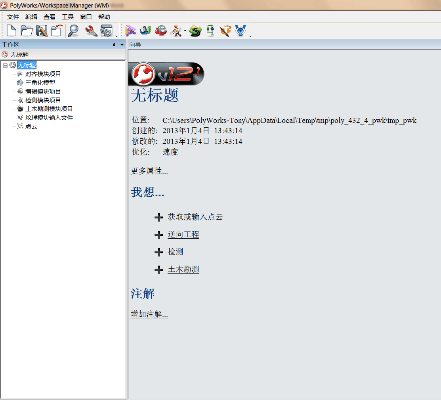The image size is (441, 400).
Task: Collapse the 无标题 workspace tree node
Action: tap(5, 65)
